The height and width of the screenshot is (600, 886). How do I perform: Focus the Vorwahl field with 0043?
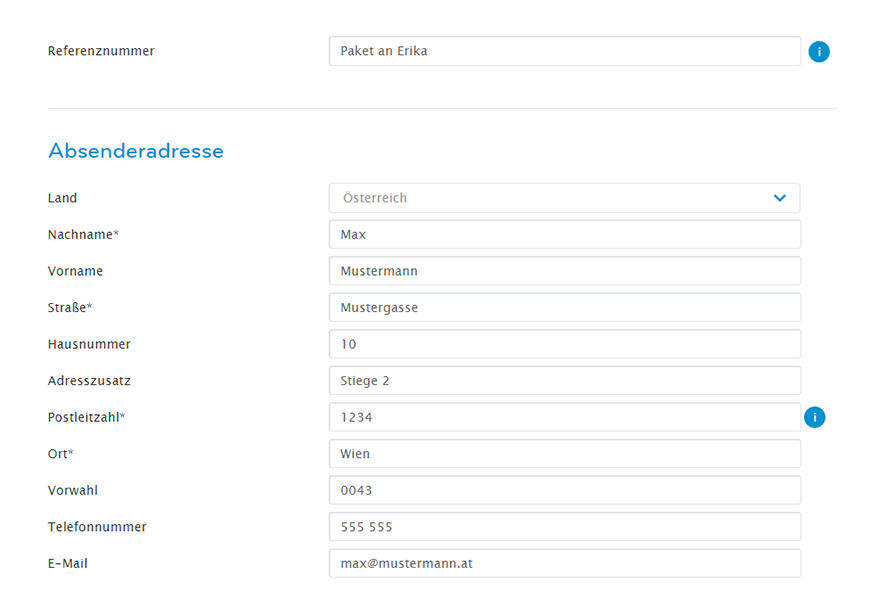coord(564,490)
